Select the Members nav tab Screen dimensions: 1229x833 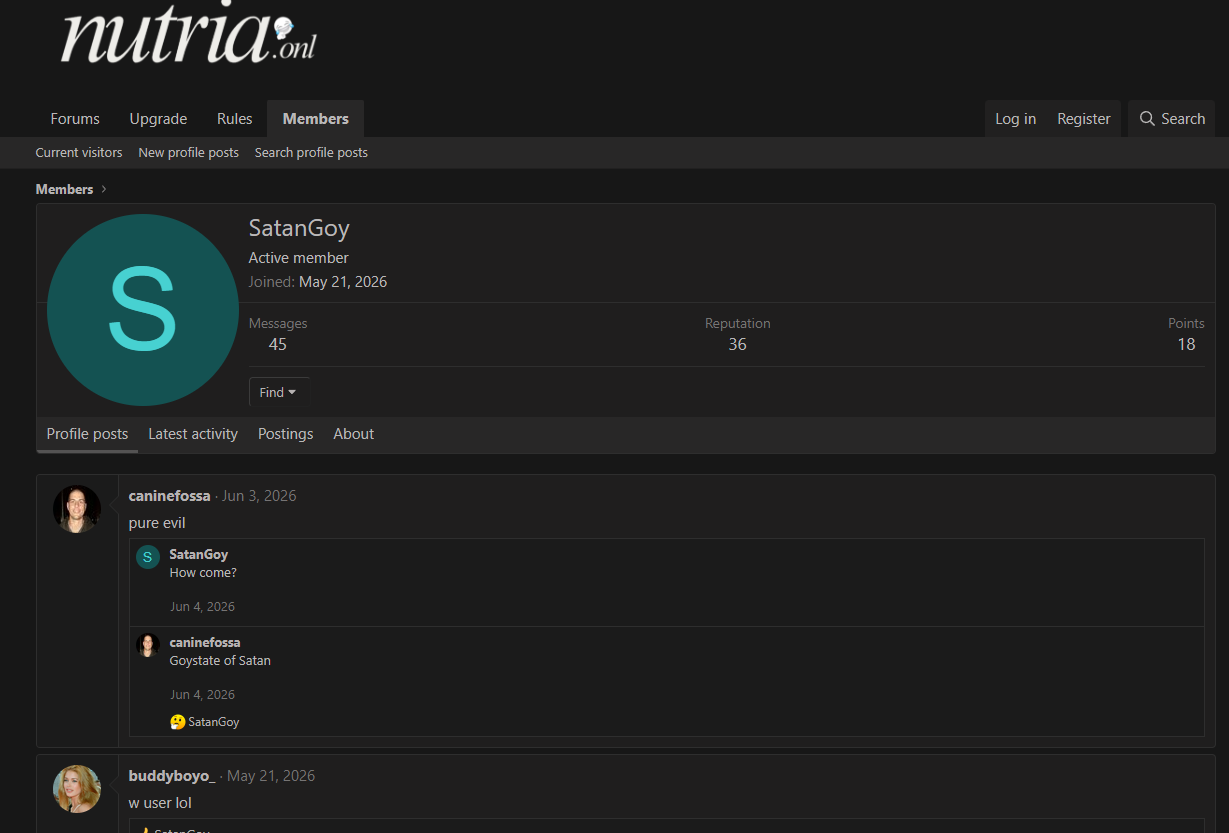[x=316, y=119]
